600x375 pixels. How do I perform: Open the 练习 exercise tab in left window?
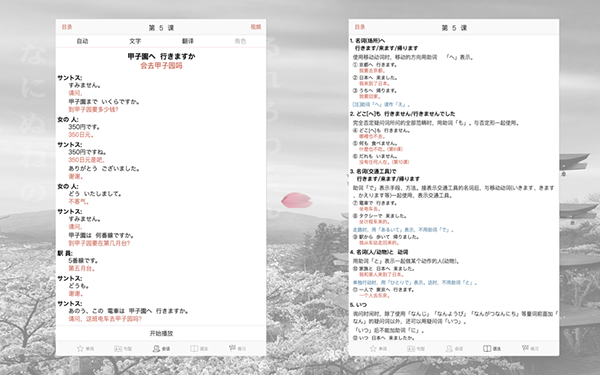coord(237,348)
